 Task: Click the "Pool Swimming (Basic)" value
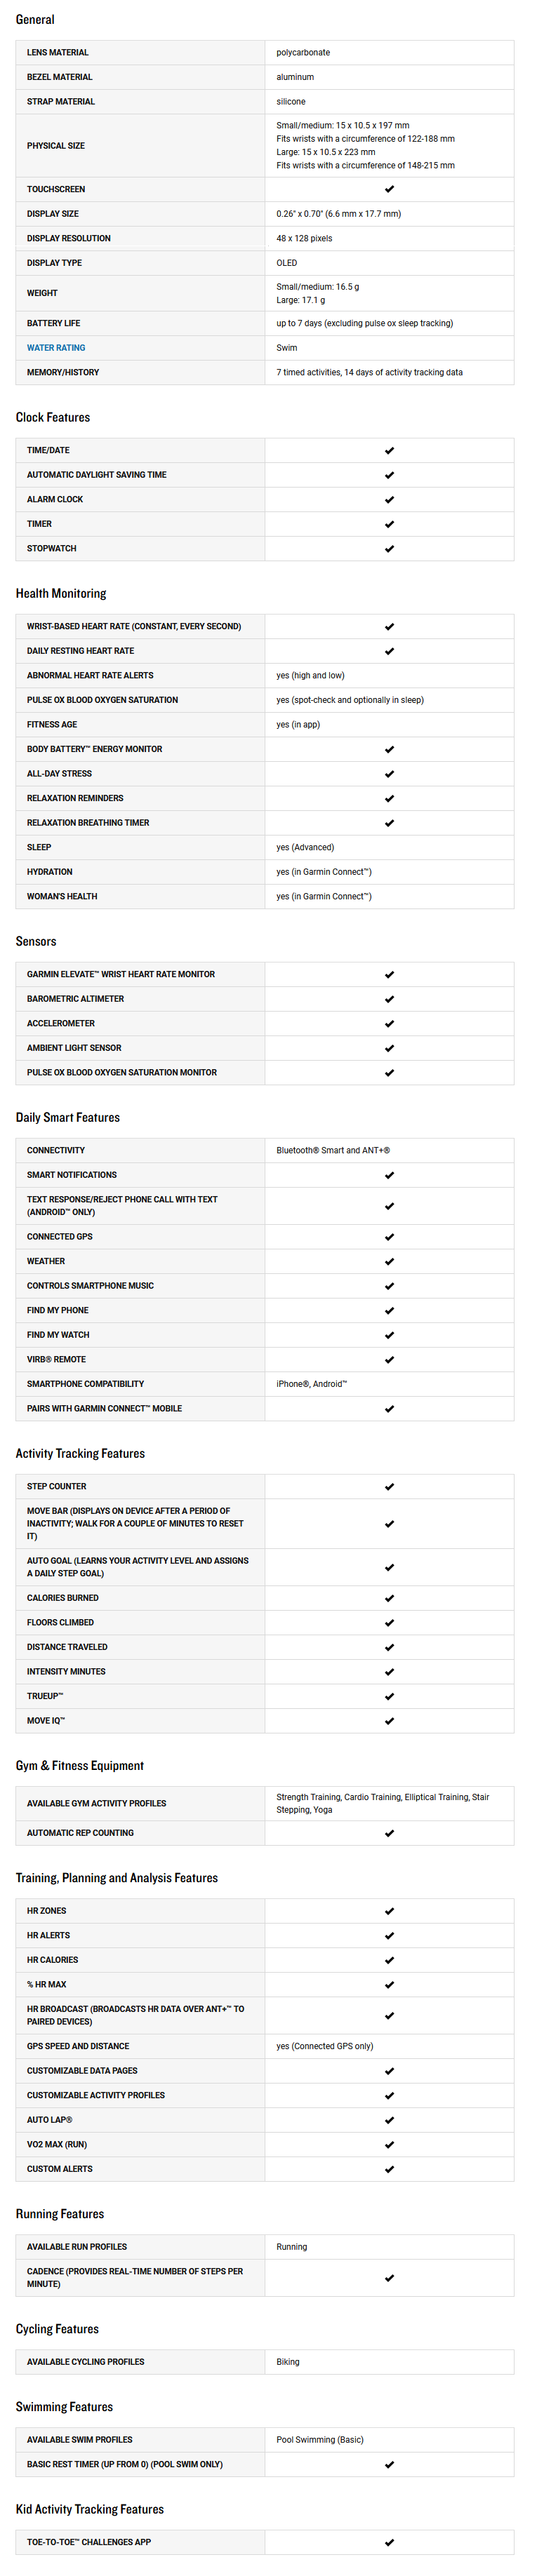coord(320,2440)
